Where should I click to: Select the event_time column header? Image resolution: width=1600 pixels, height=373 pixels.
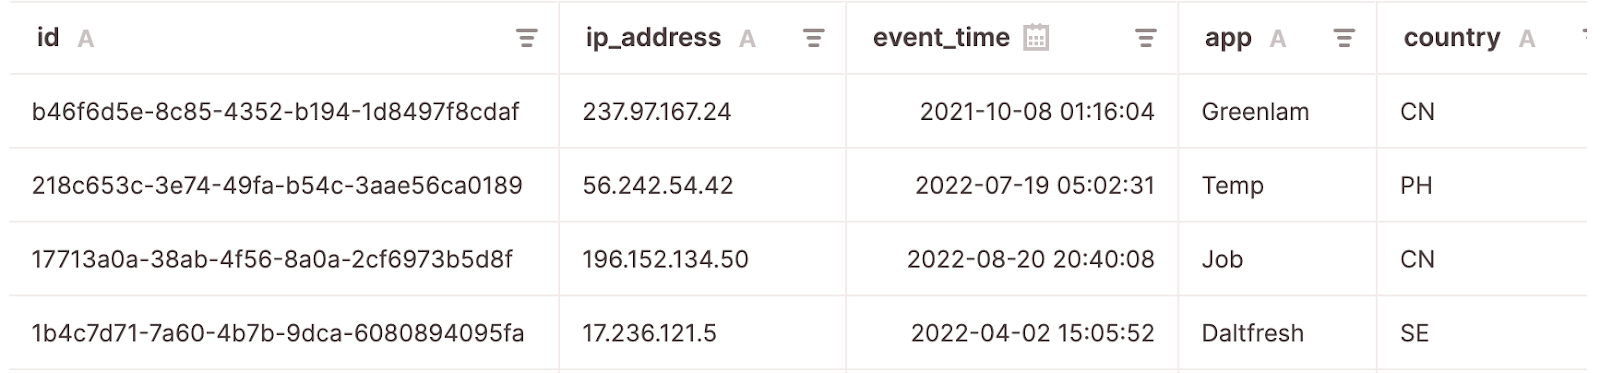coord(1012,38)
